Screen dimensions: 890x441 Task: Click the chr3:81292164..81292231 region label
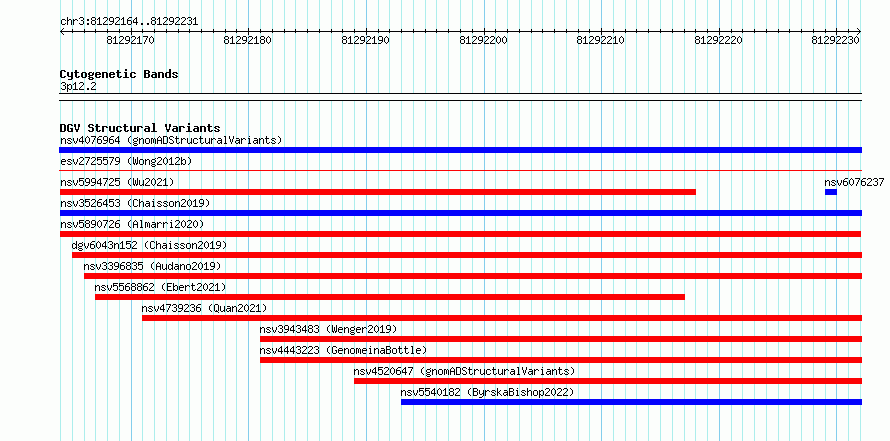coord(129,22)
